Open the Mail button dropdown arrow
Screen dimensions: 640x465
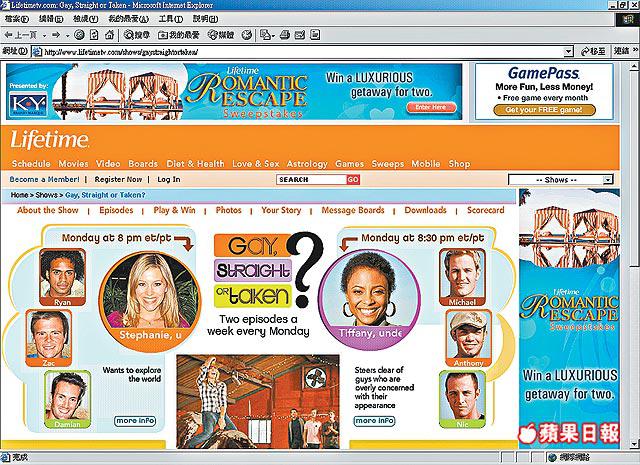273,36
